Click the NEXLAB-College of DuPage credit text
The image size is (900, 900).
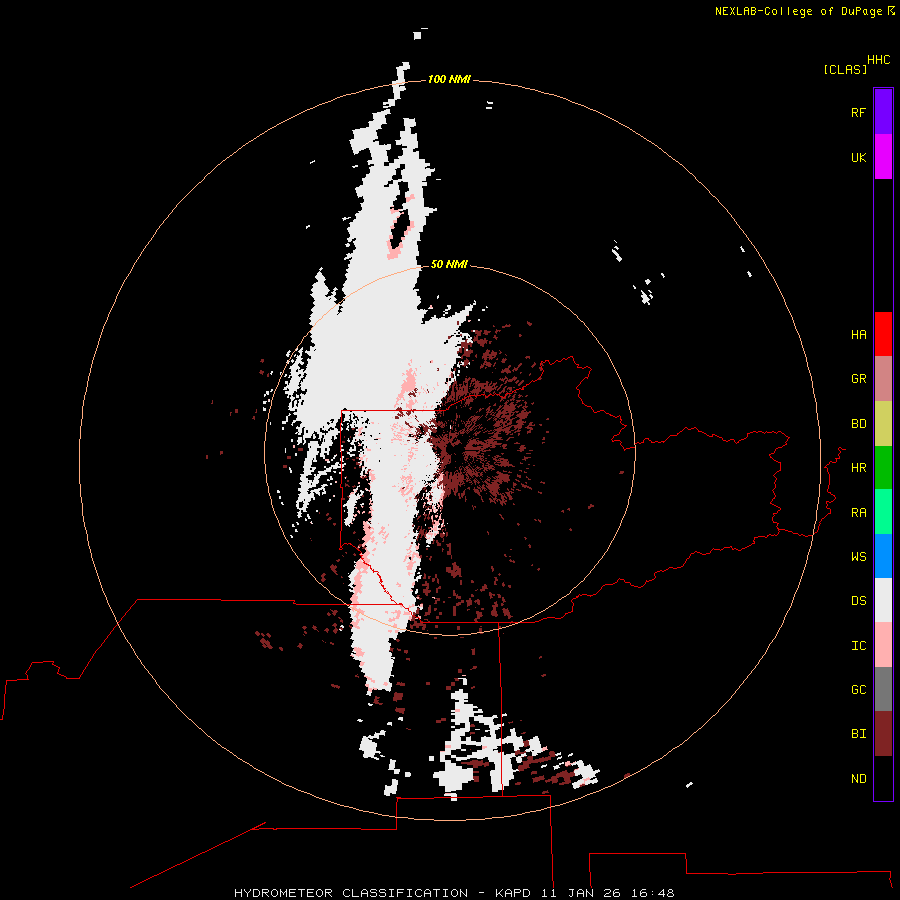click(798, 11)
